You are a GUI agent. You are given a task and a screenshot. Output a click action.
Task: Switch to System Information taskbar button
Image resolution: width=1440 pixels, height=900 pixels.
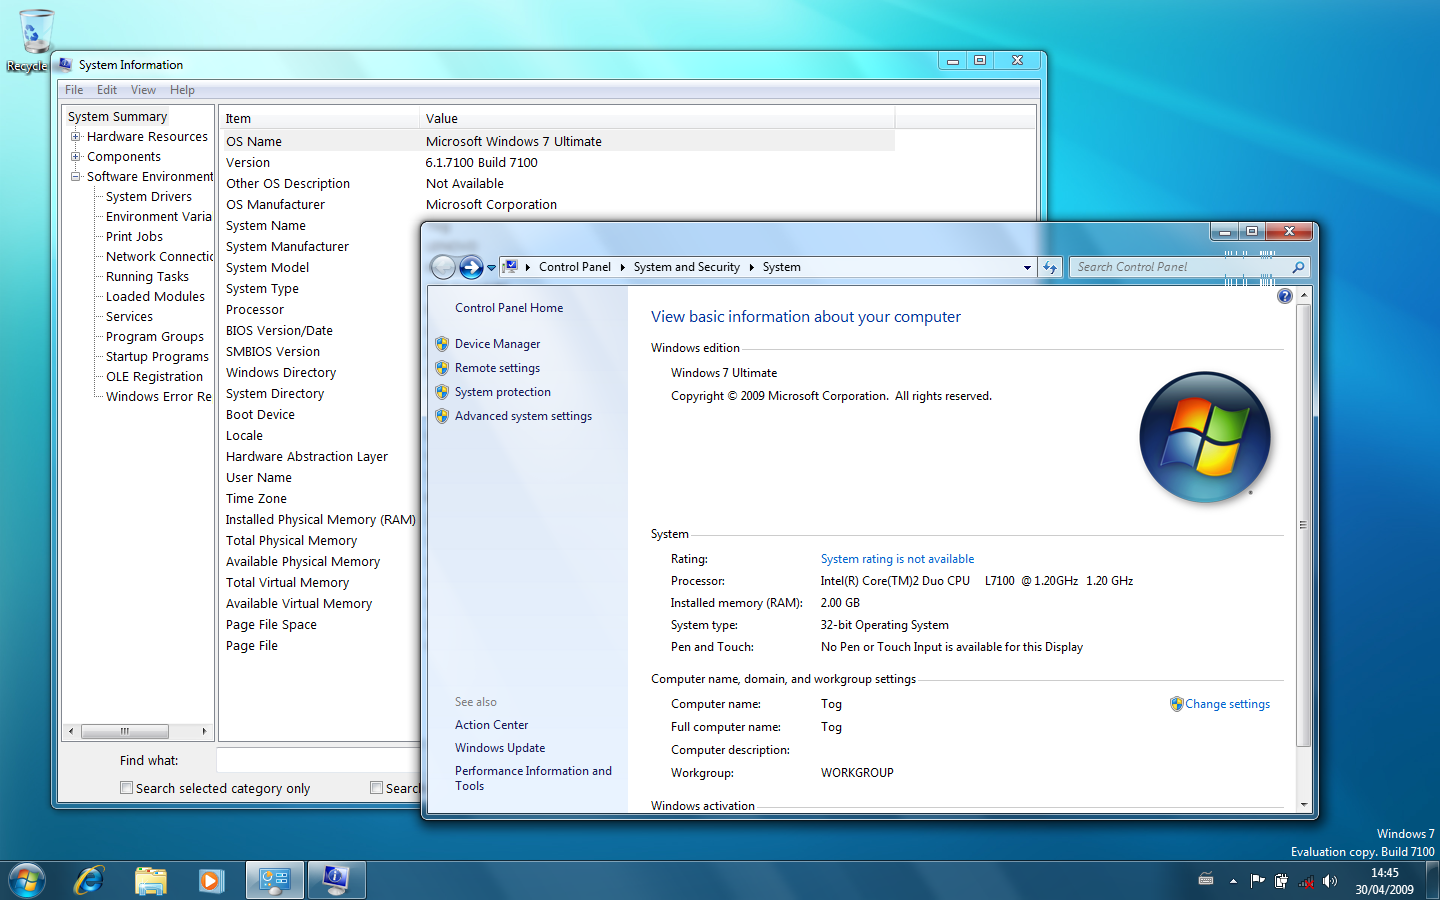pos(336,880)
